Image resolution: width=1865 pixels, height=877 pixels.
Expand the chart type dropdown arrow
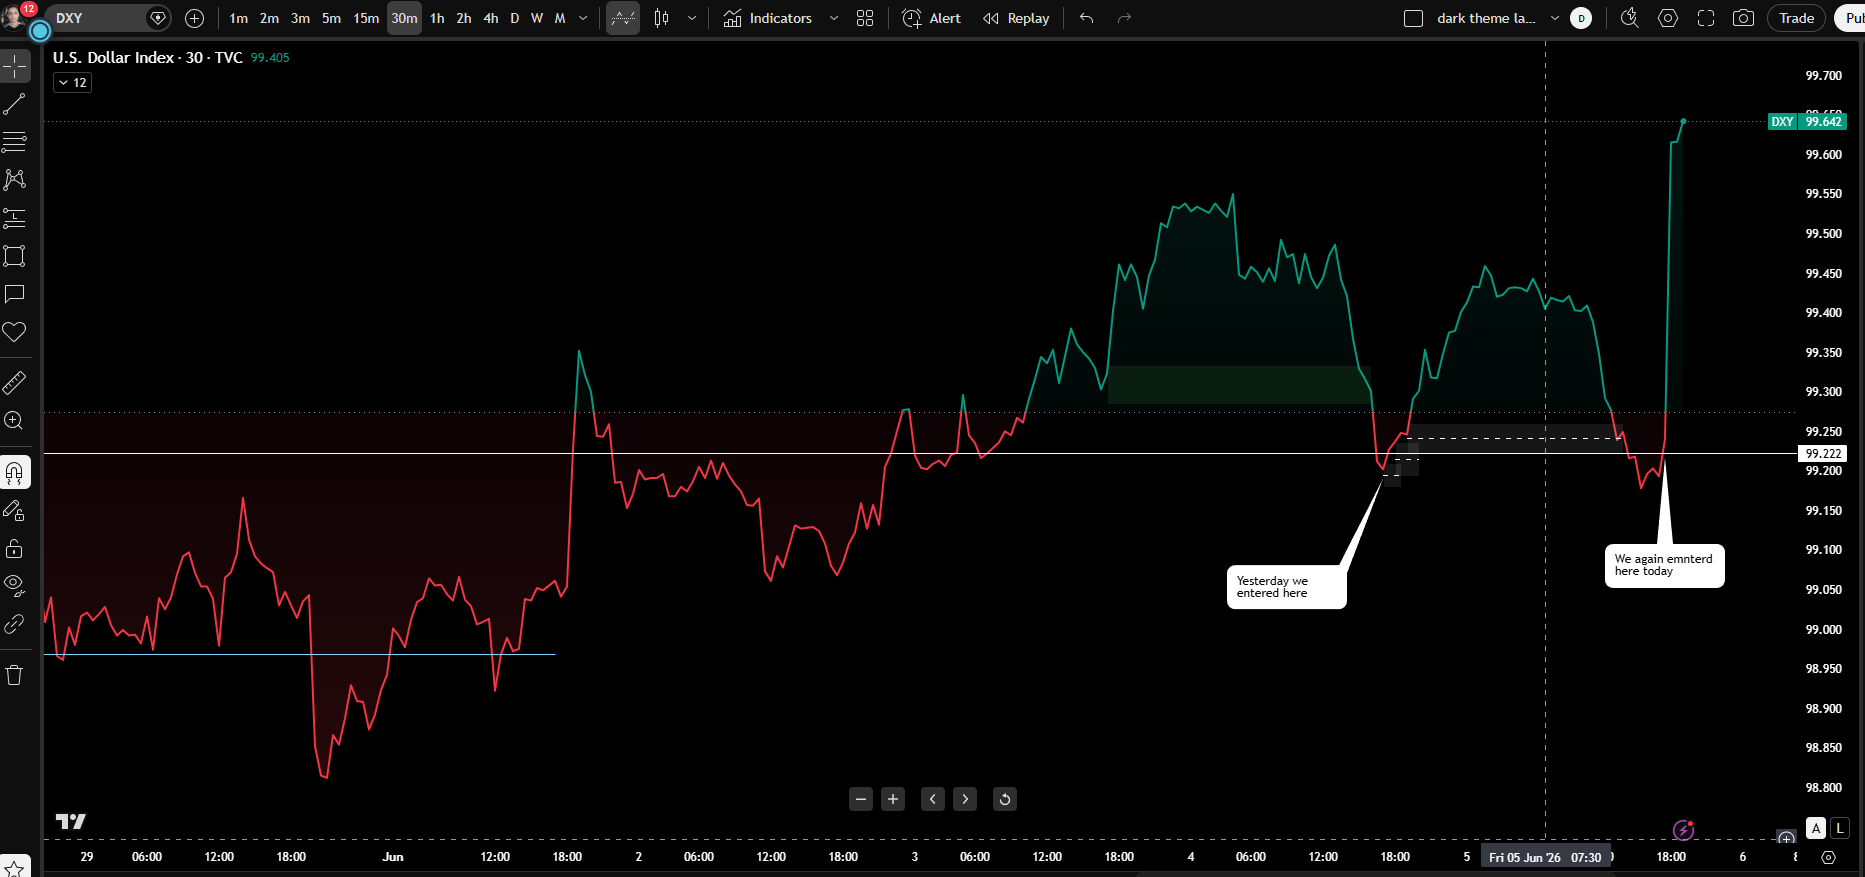pyautogui.click(x=692, y=18)
